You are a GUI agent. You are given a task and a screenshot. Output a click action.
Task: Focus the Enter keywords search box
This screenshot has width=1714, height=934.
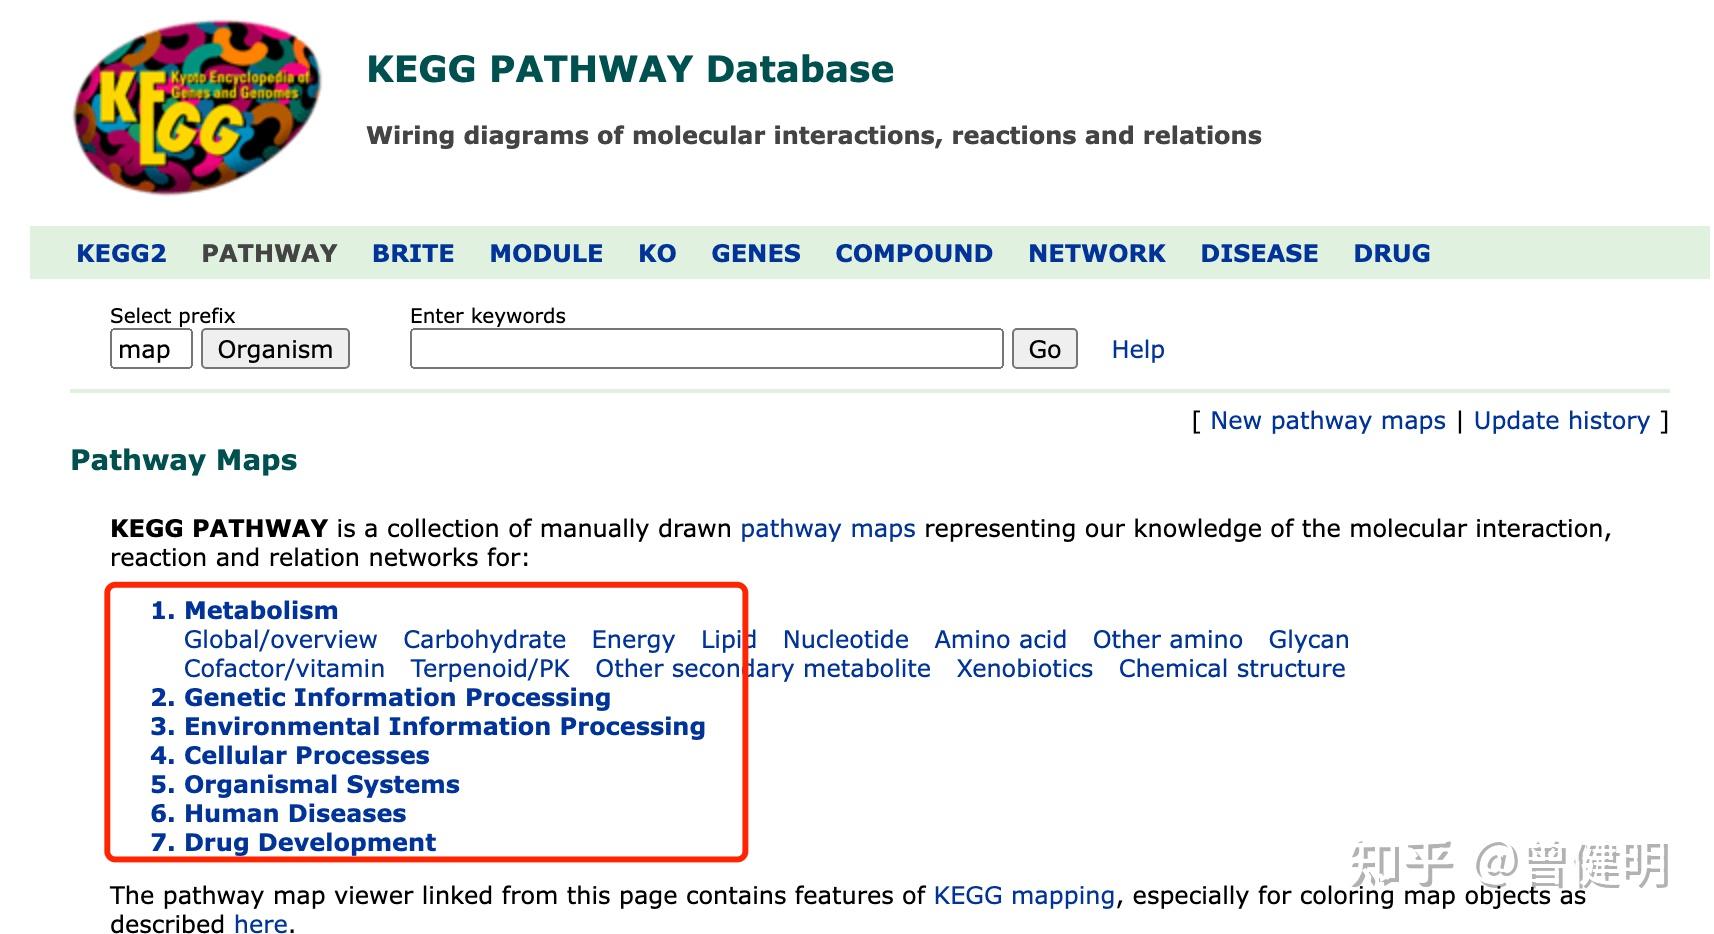(x=706, y=349)
